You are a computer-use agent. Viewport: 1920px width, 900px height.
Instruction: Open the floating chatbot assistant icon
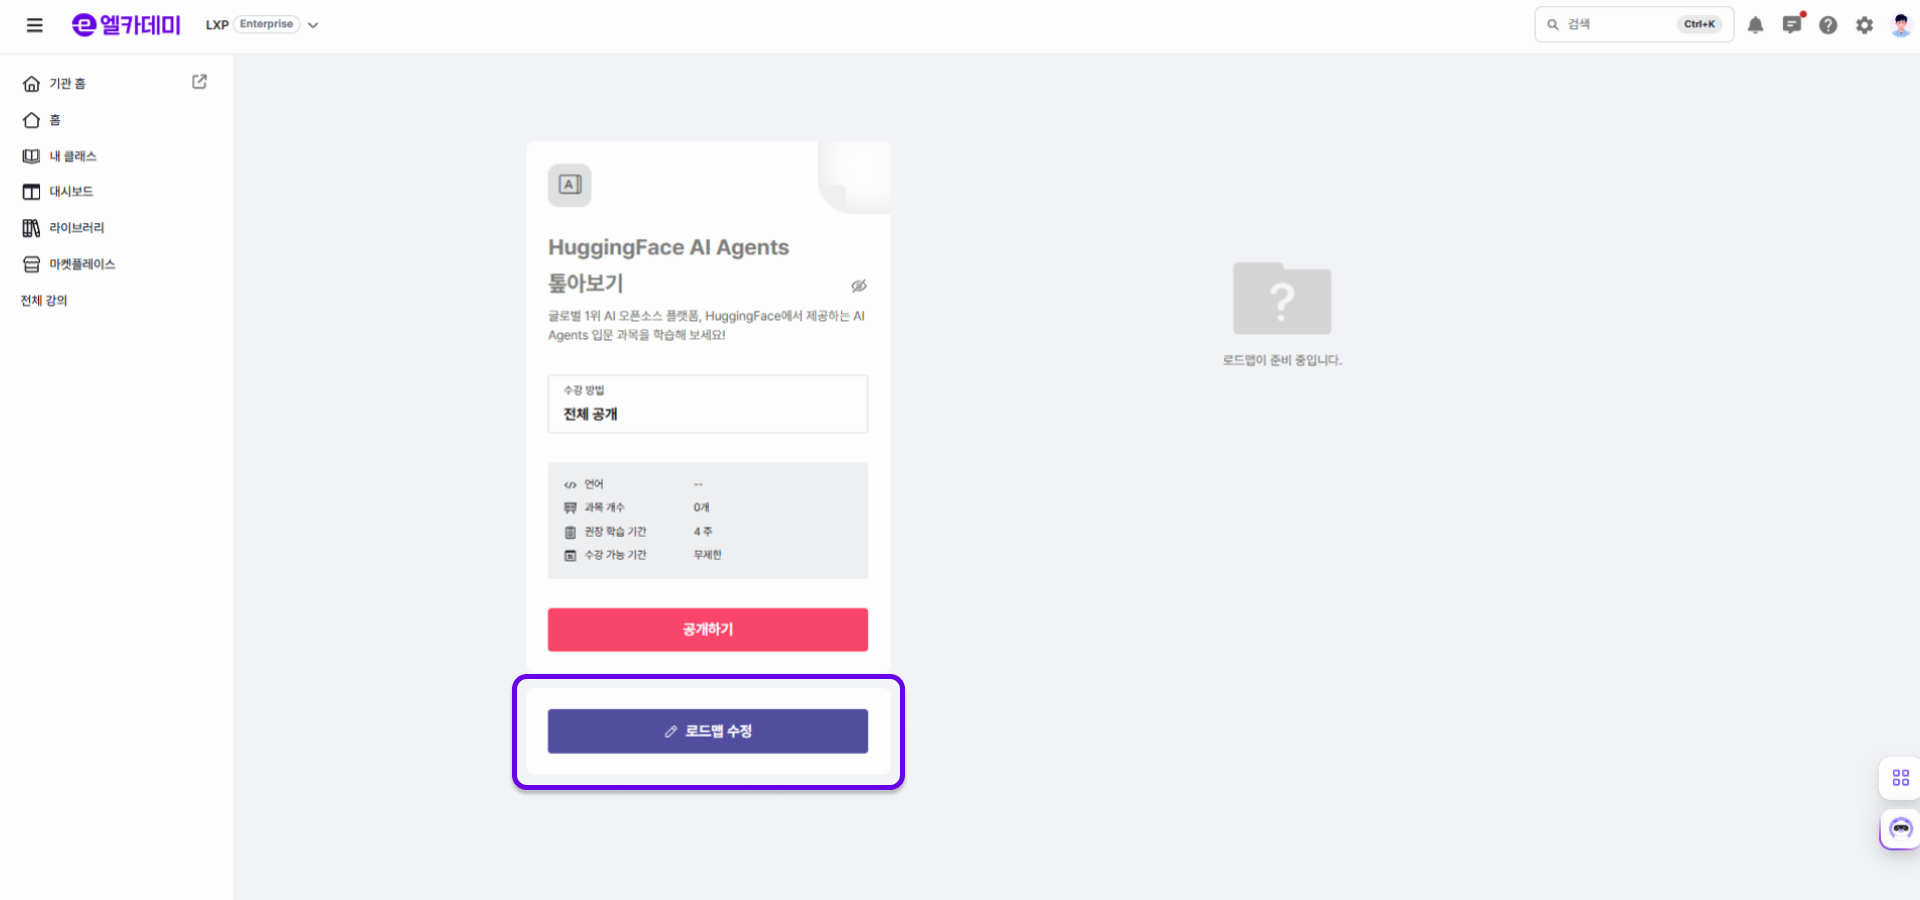tap(1900, 829)
